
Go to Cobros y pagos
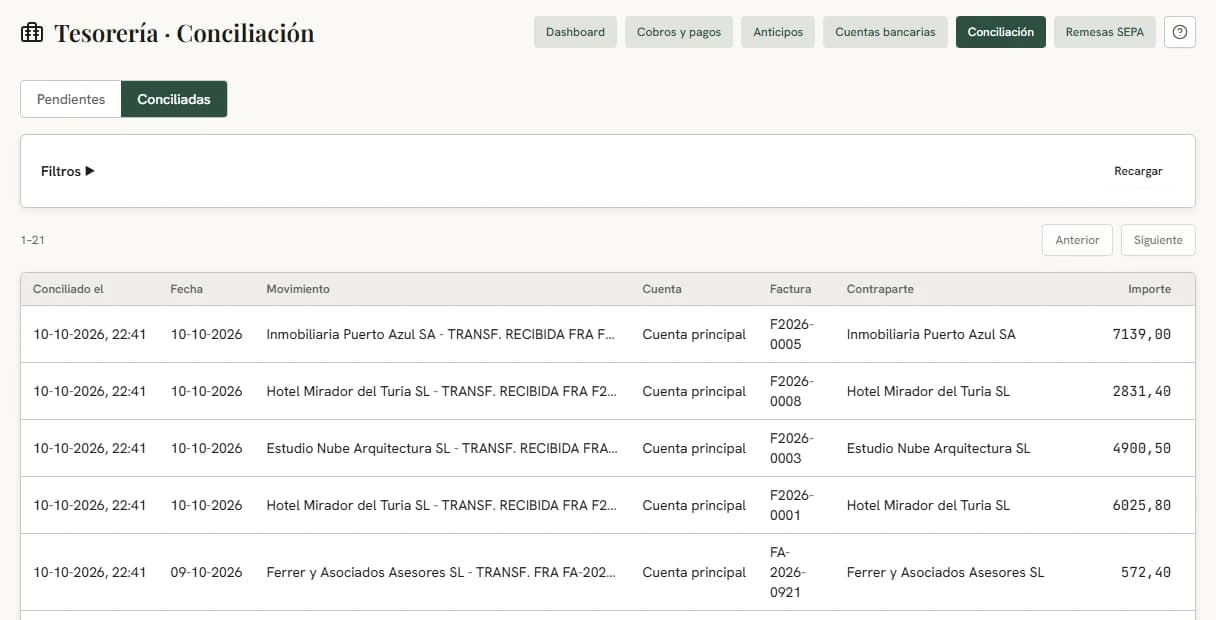(x=679, y=32)
